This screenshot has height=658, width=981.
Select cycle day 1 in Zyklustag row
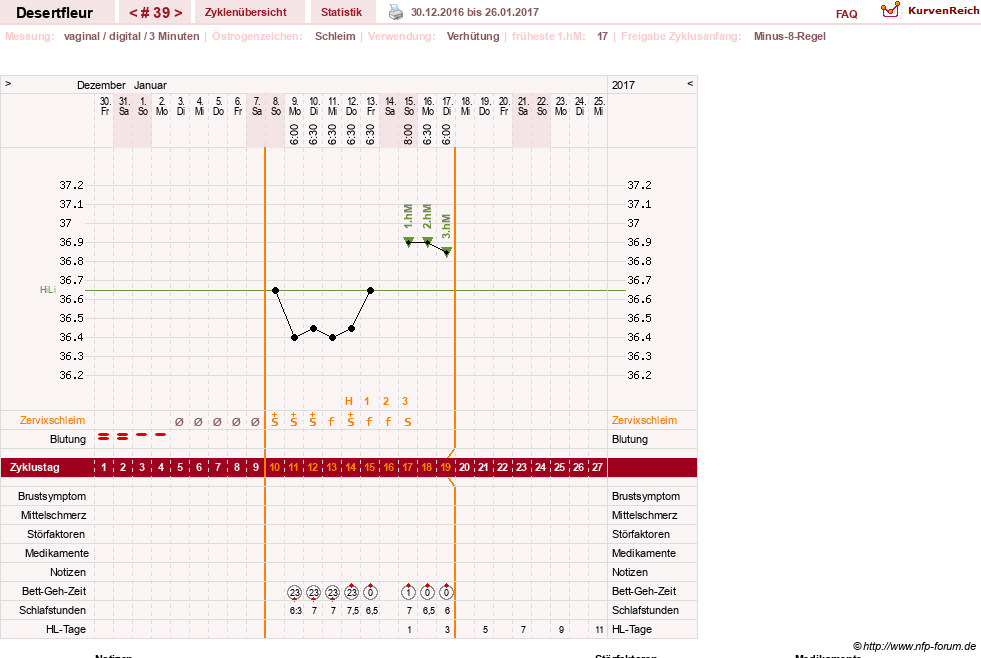[x=104, y=467]
